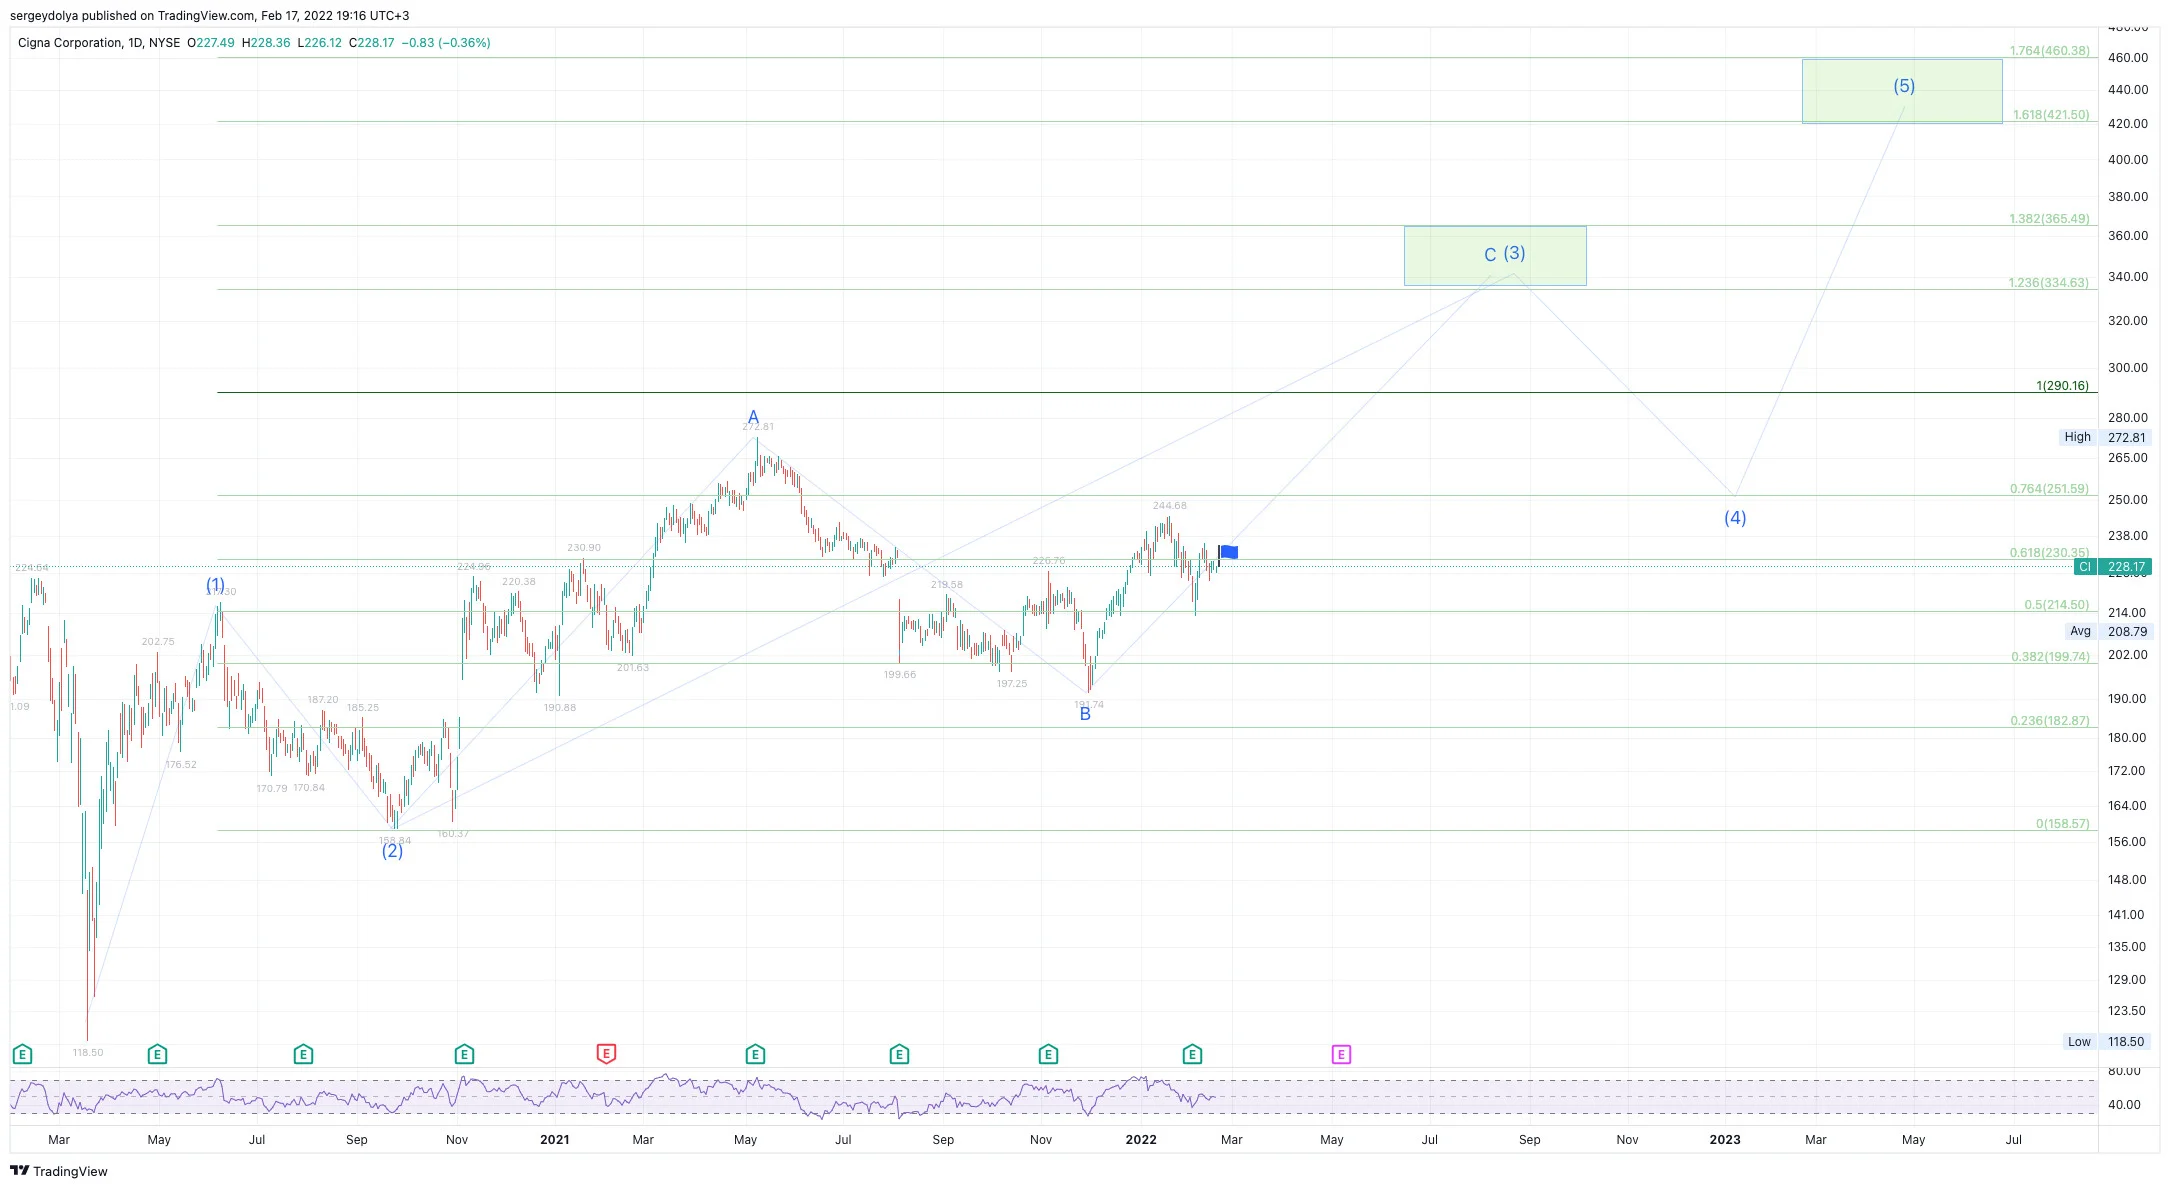
Task: Click the 202.75 swing high price label
Action: pos(158,642)
